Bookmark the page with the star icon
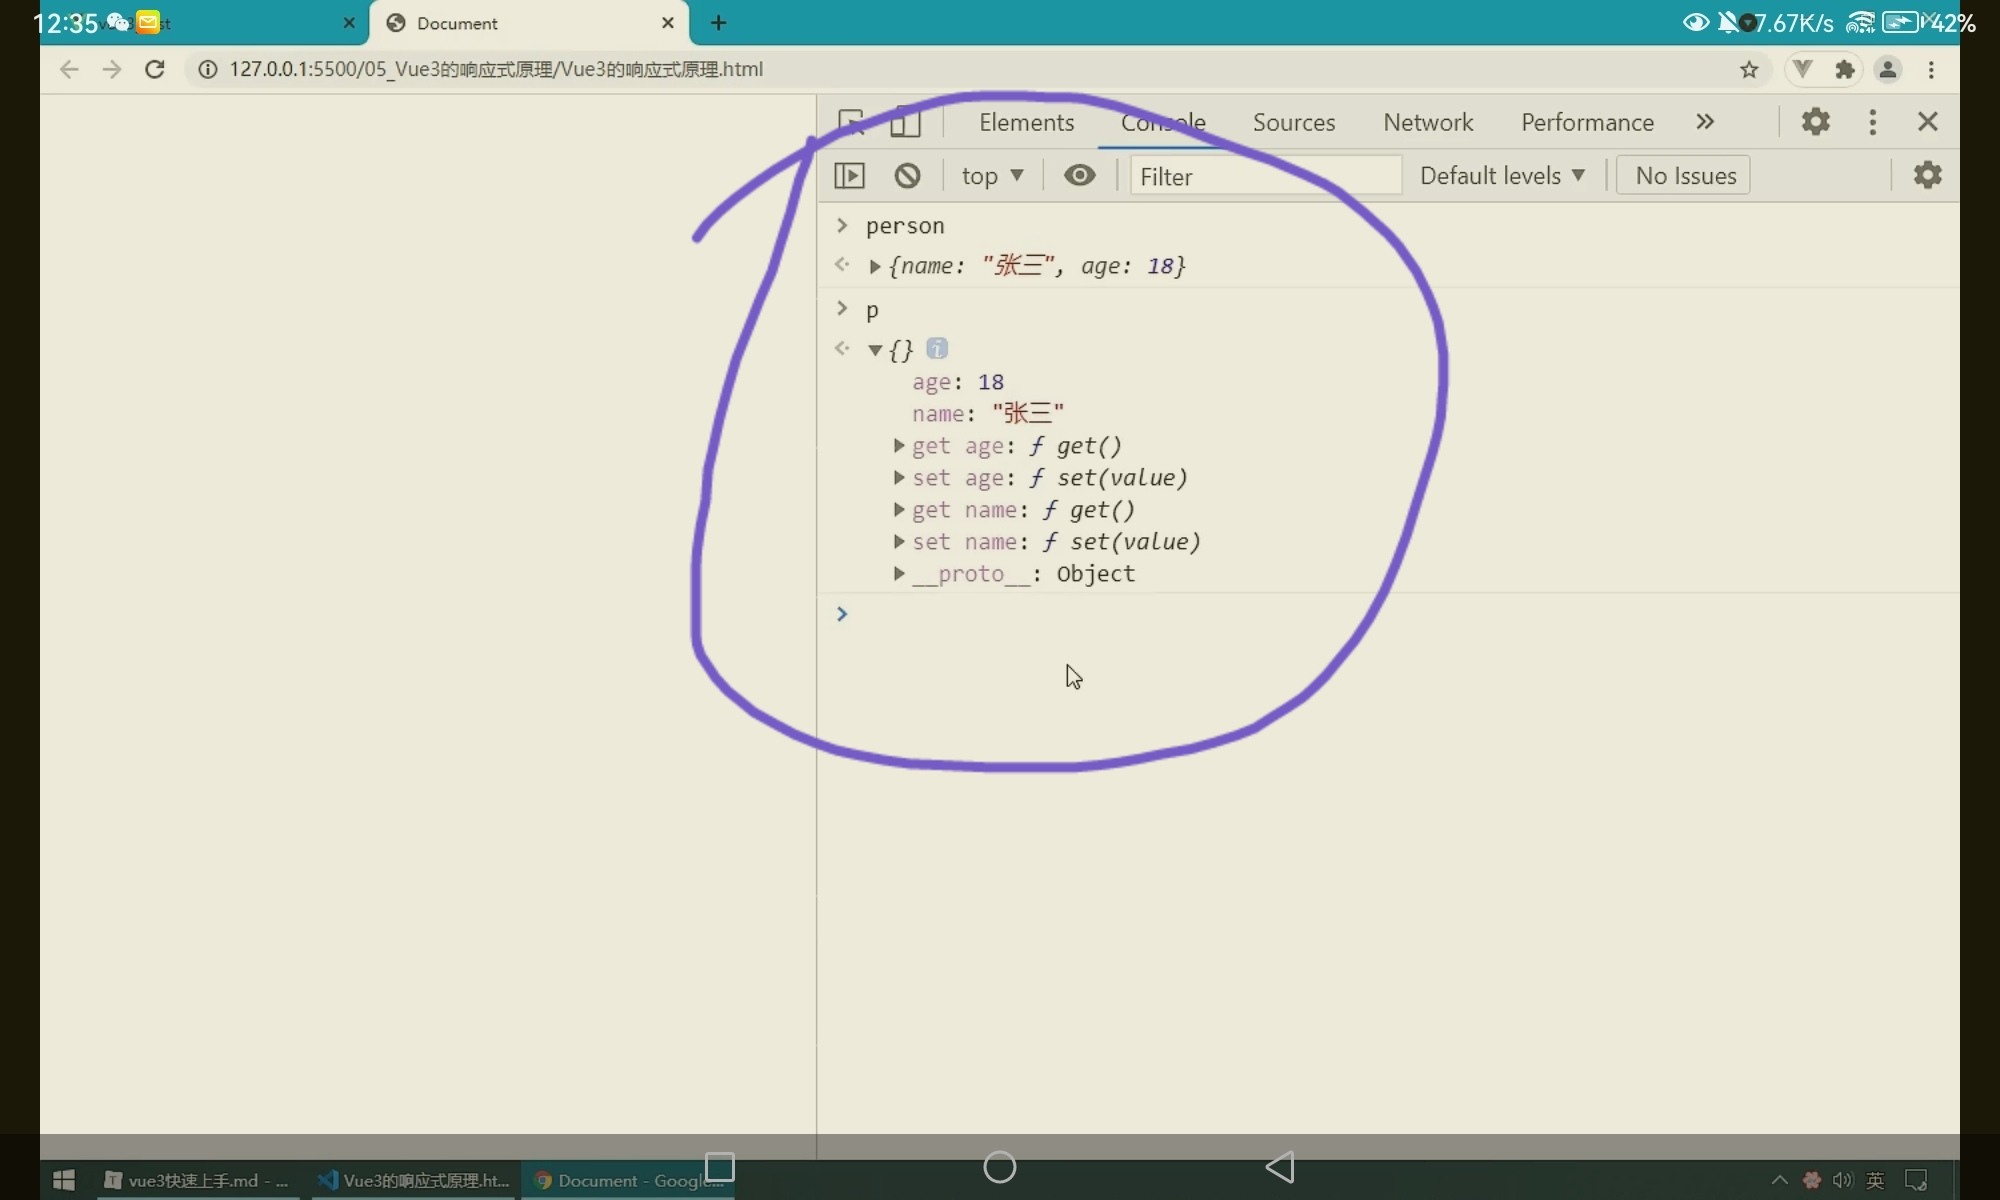Viewport: 2000px width, 1200px height. [1748, 69]
